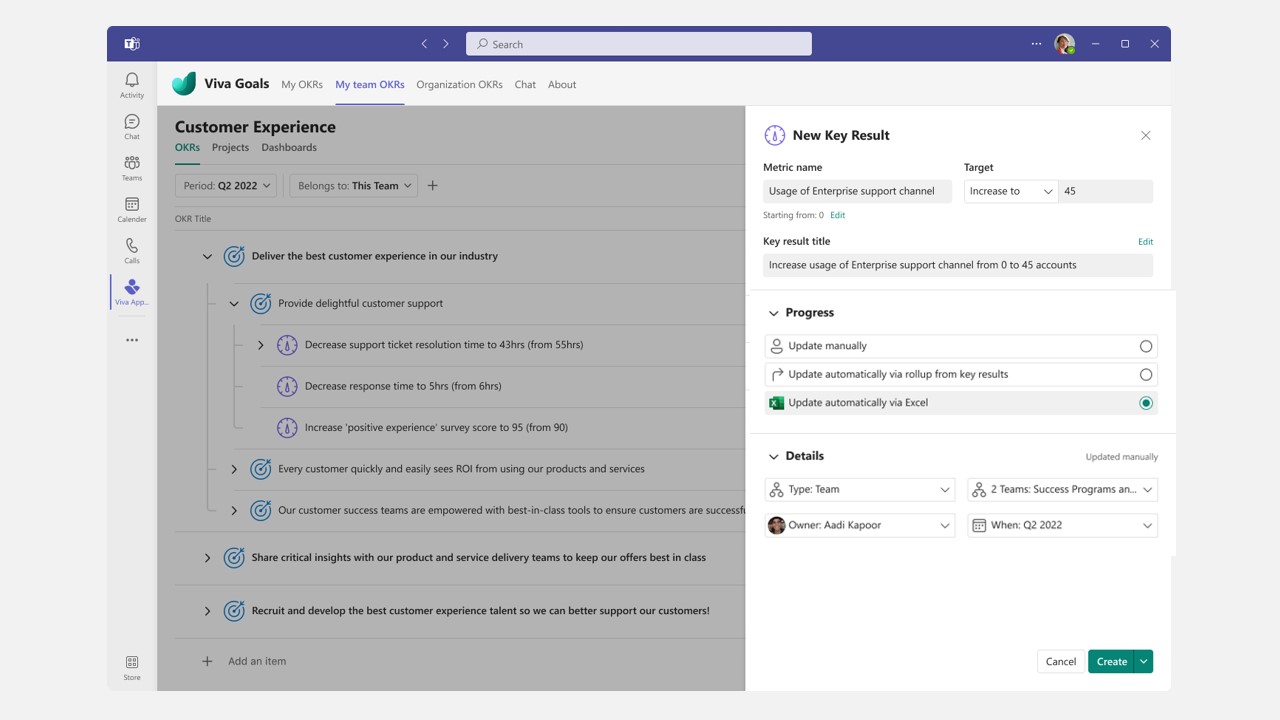Click objective icon for Share critical insights

(234, 557)
